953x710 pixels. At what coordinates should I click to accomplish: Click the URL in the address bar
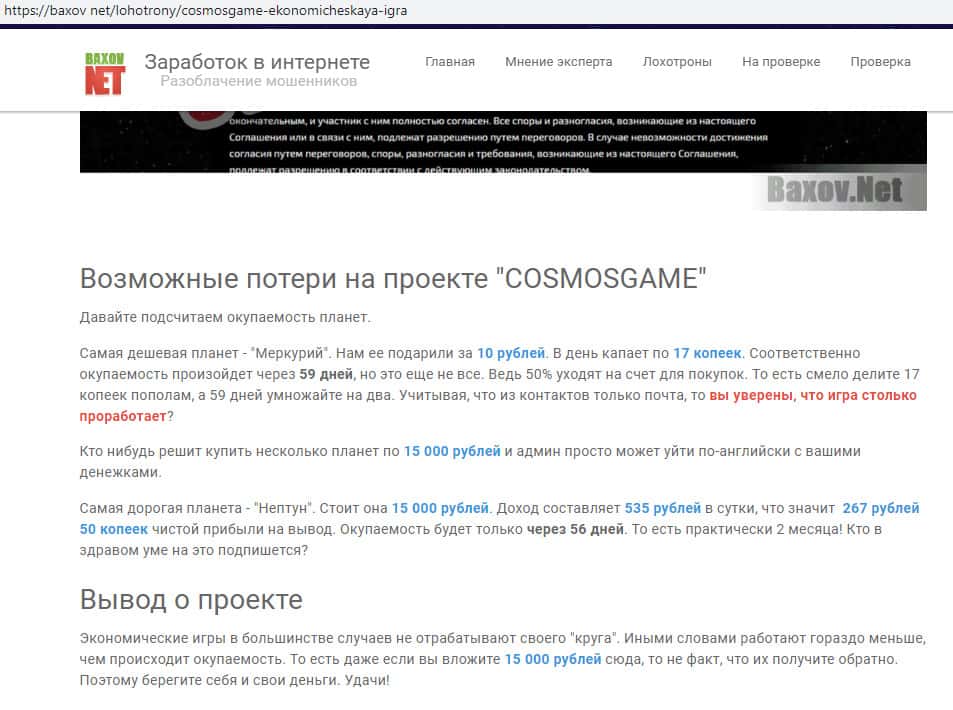coord(205,10)
